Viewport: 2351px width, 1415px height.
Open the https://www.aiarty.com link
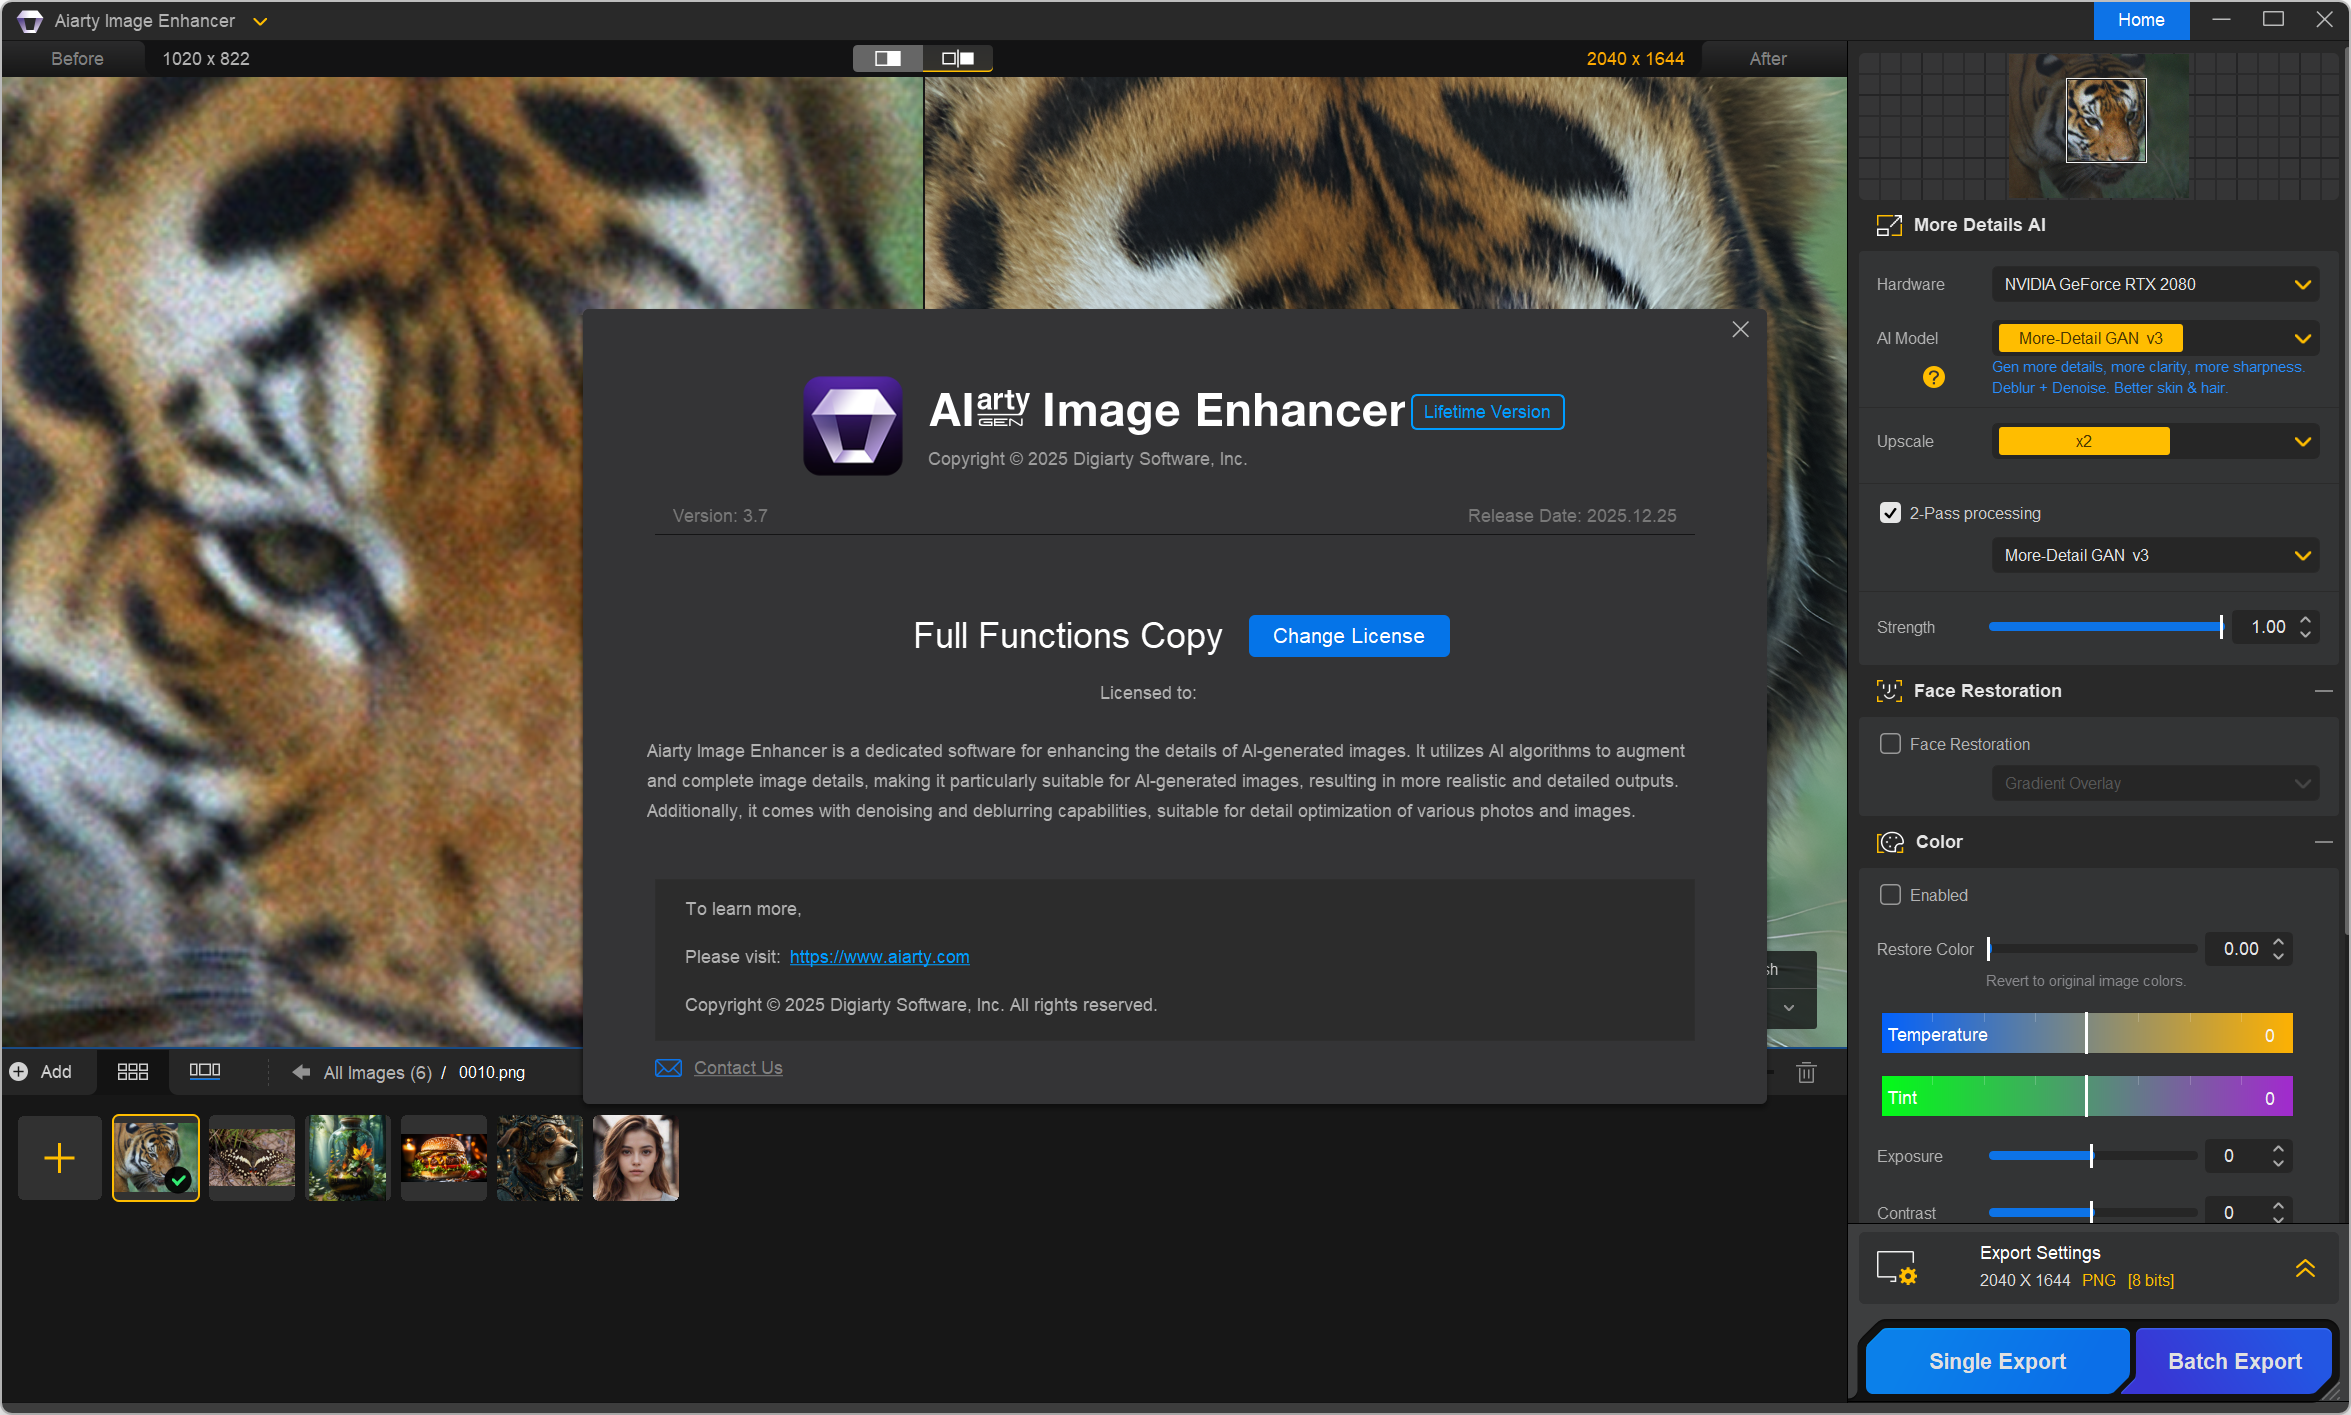879,957
